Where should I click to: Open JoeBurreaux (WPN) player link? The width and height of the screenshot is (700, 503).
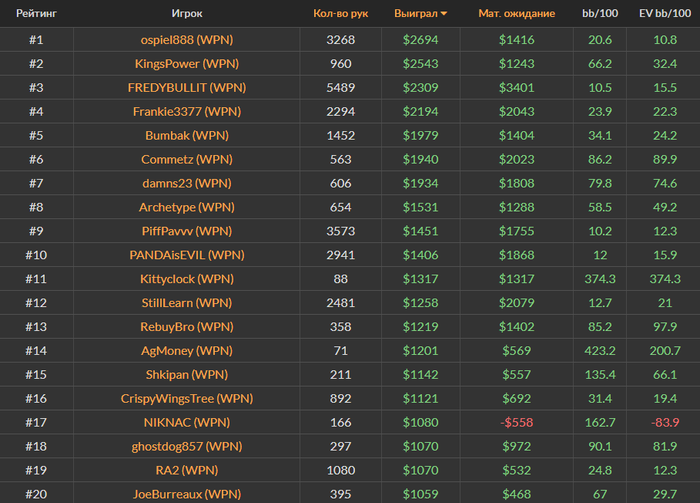click(186, 493)
